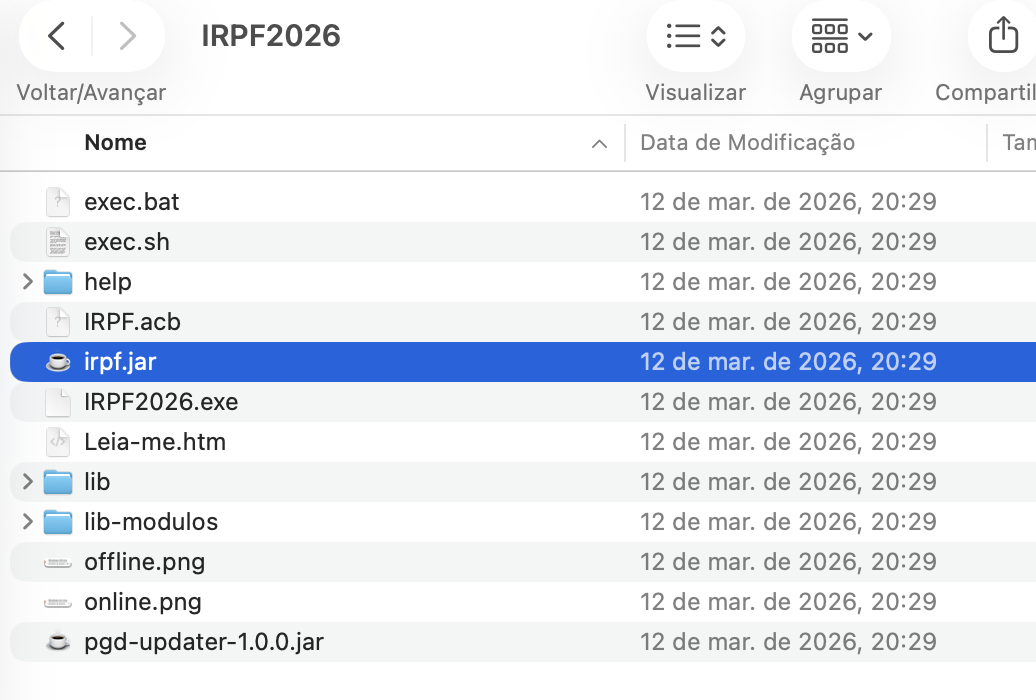Select the irpf.jar file name

pyautogui.click(x=120, y=362)
